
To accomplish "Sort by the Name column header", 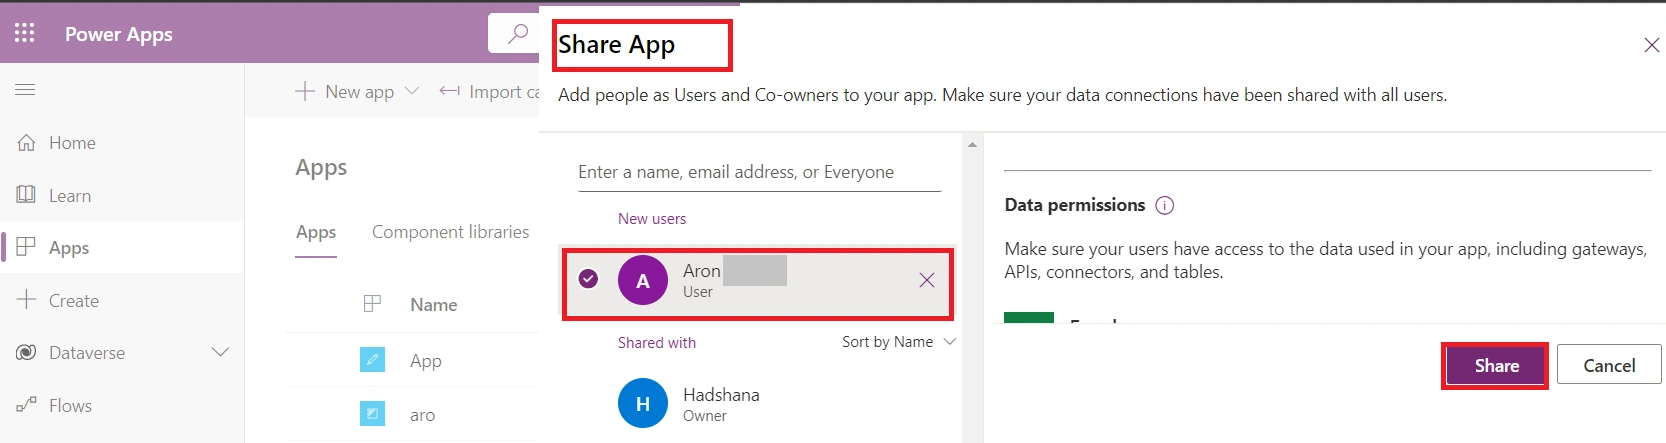I will coord(434,305).
